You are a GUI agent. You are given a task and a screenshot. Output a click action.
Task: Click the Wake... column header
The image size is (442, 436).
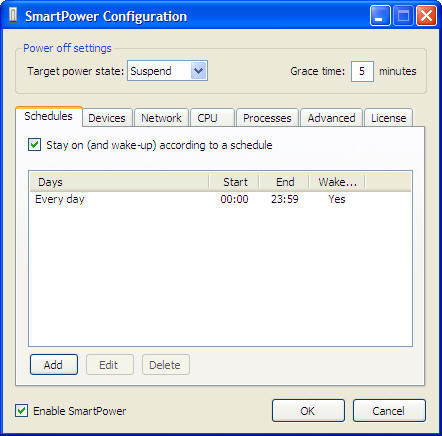(337, 182)
